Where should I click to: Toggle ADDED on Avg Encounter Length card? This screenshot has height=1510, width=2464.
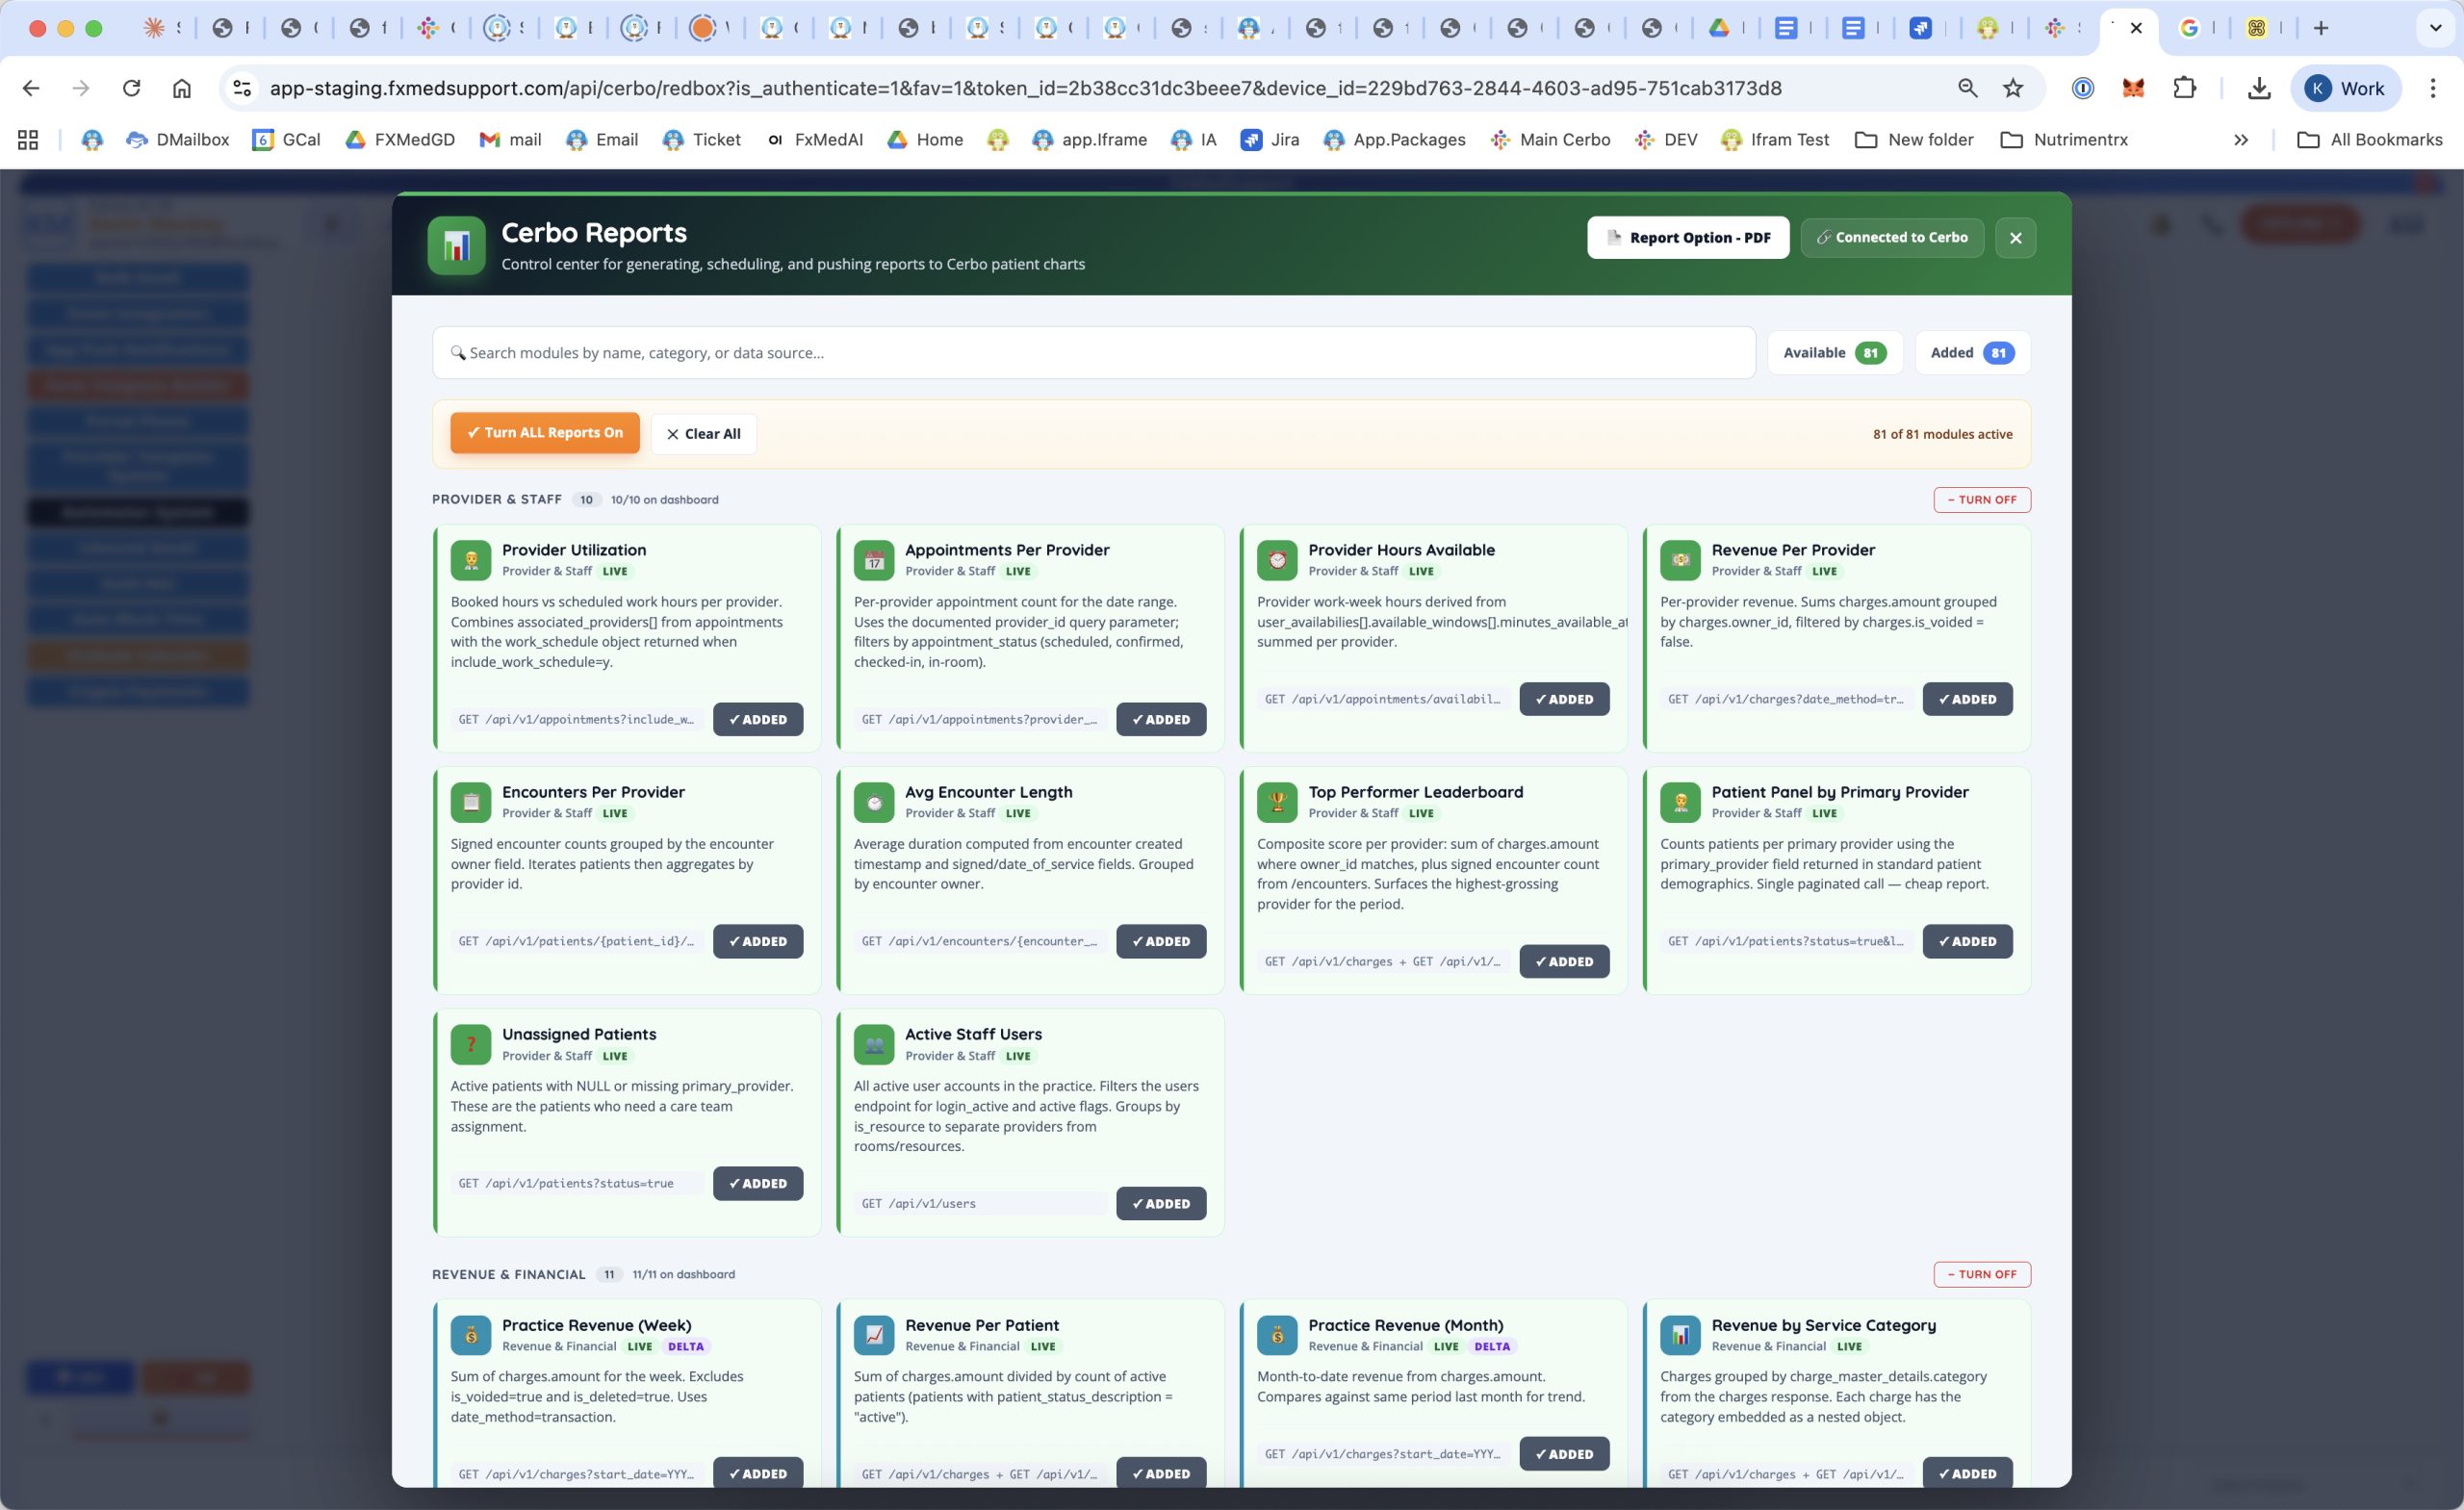tap(1161, 941)
